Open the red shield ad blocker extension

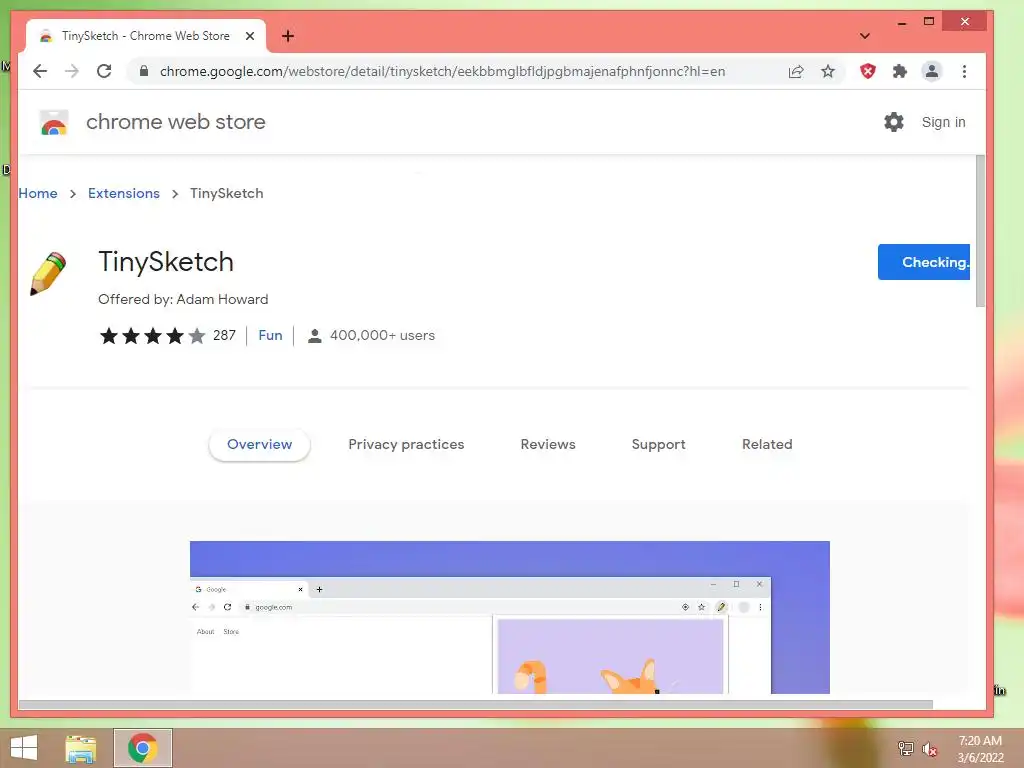pos(867,71)
